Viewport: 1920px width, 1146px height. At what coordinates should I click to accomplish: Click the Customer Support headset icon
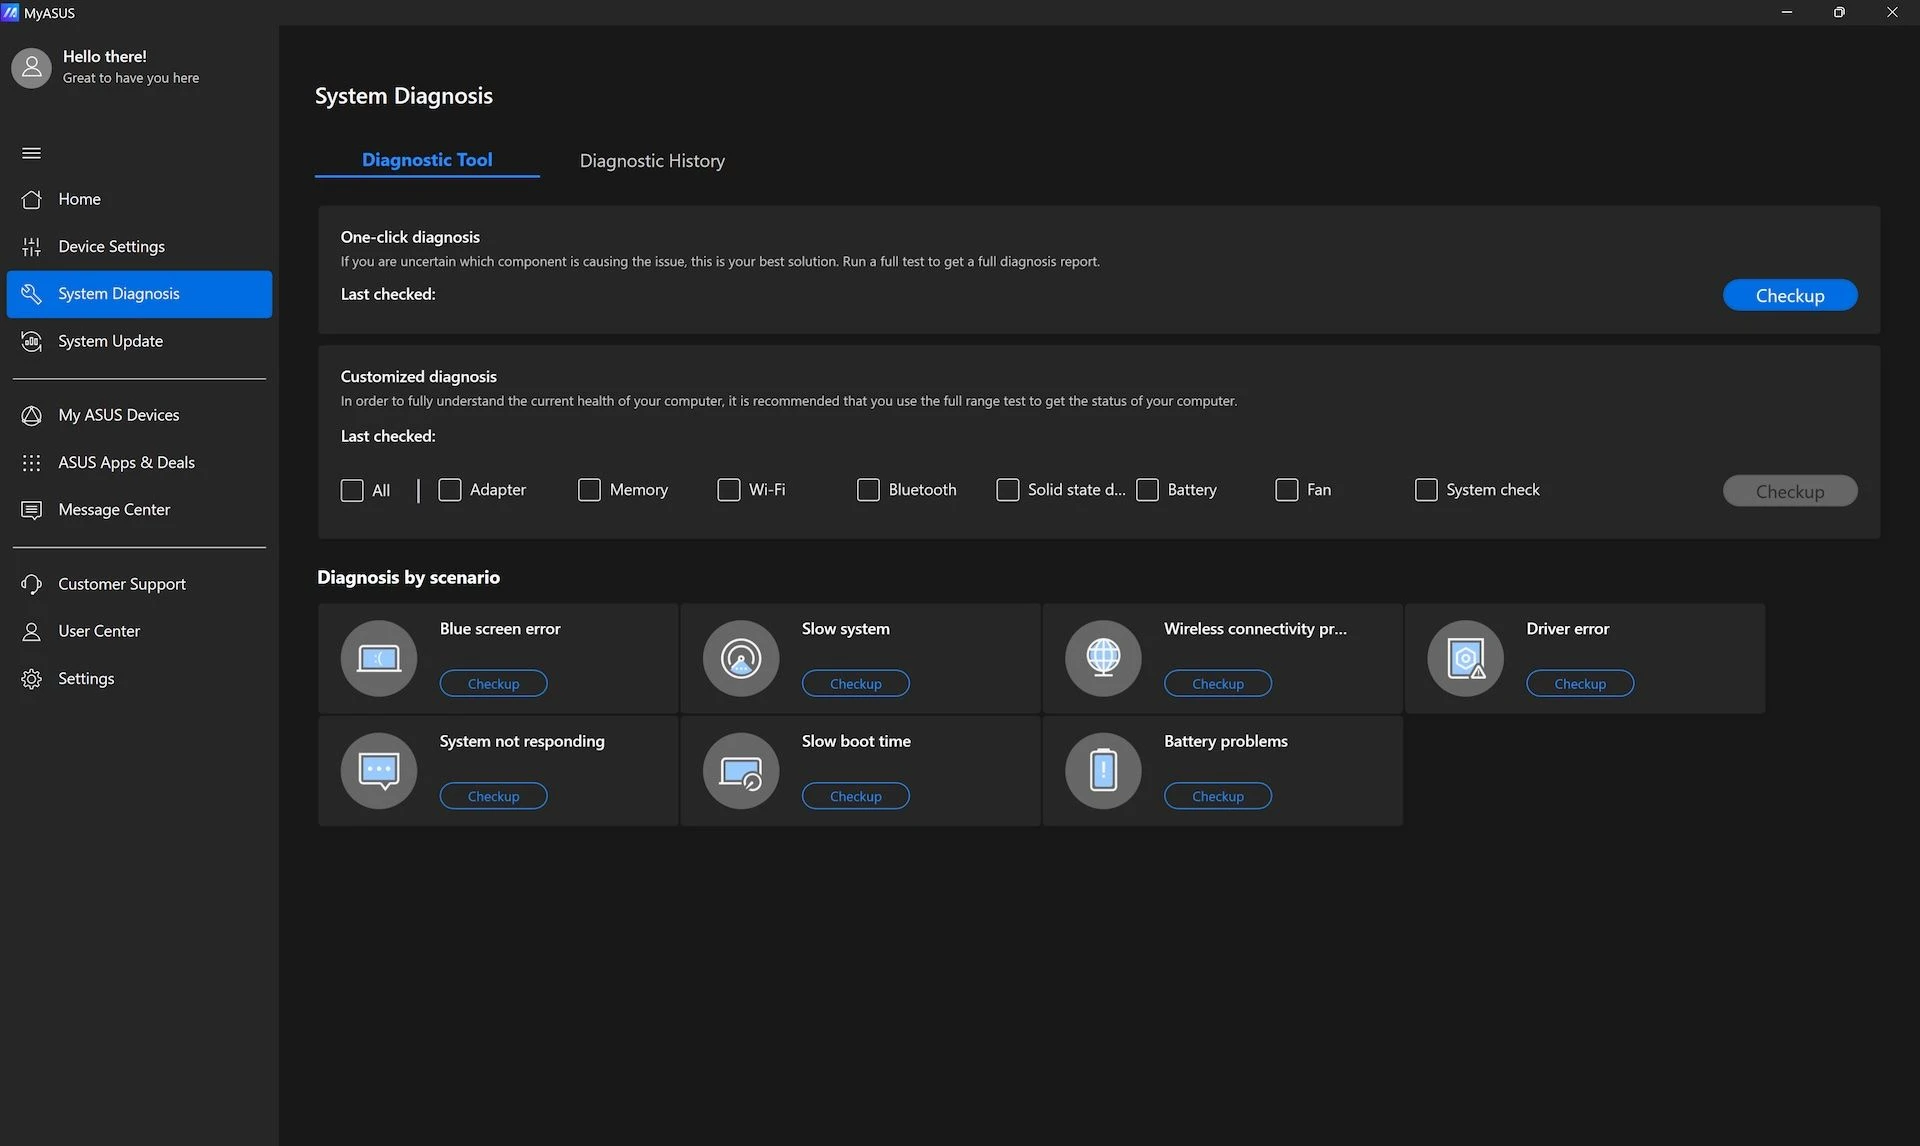pos(31,584)
